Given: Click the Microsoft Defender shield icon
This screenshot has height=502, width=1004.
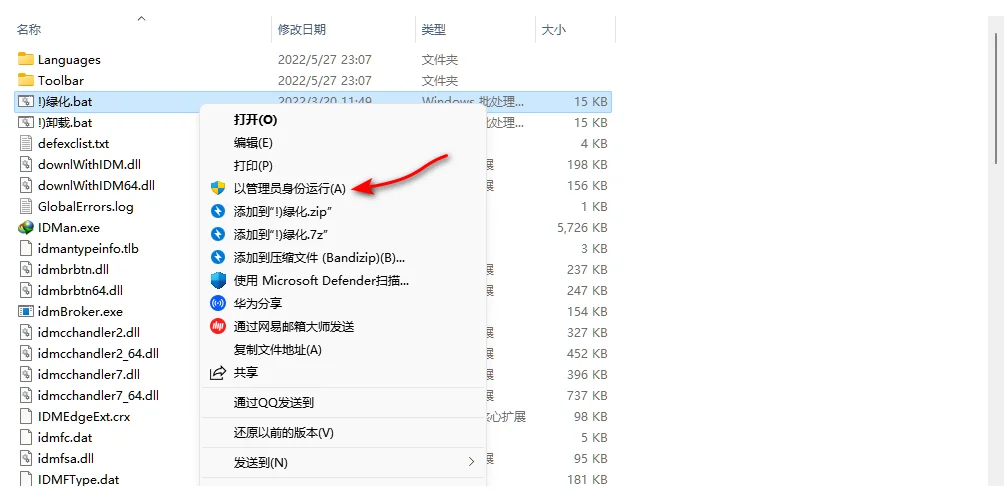Looking at the screenshot, I should click(218, 280).
